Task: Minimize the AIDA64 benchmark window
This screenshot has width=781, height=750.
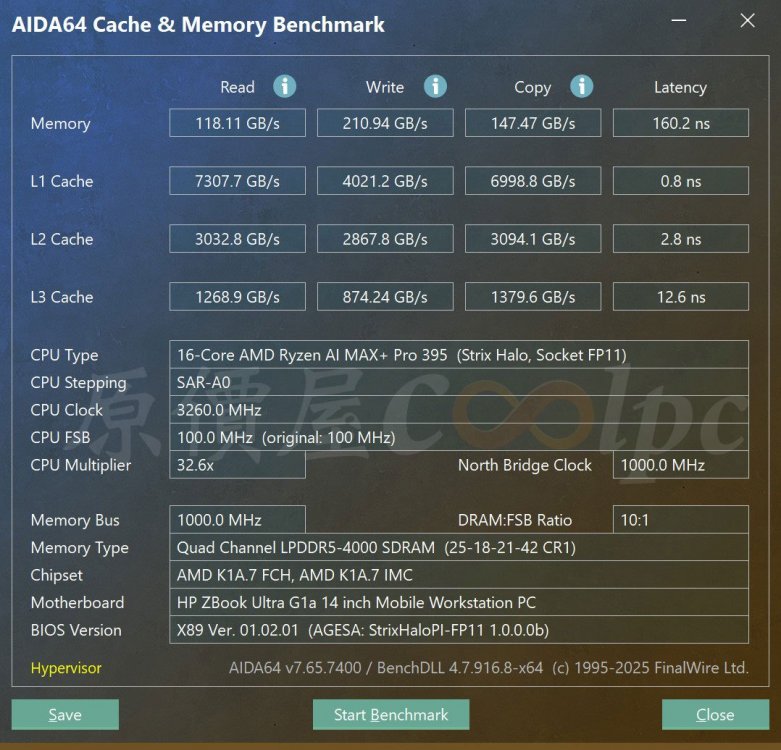Action: [678, 20]
